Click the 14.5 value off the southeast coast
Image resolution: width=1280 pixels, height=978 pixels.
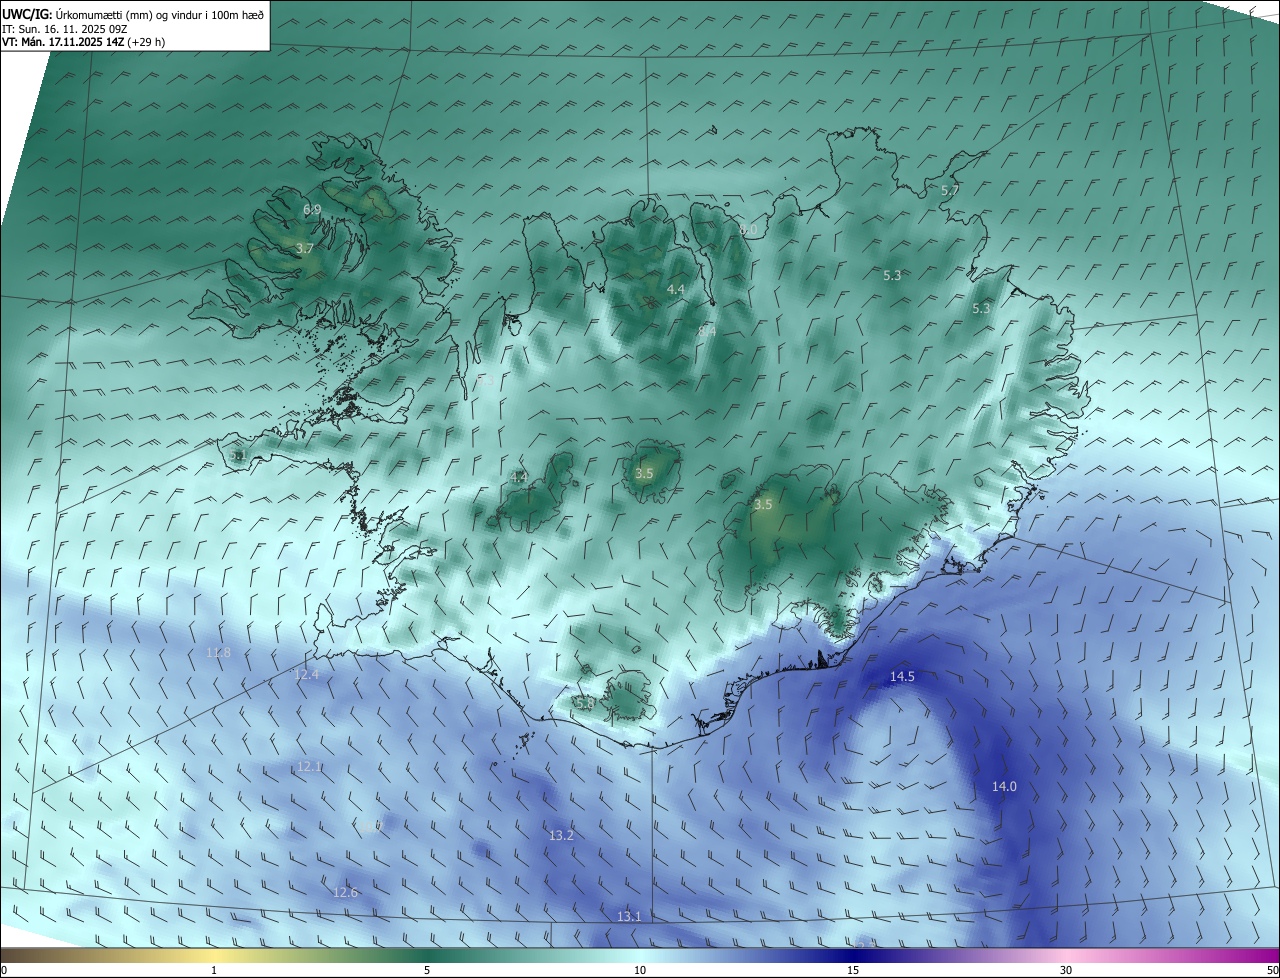(x=902, y=677)
